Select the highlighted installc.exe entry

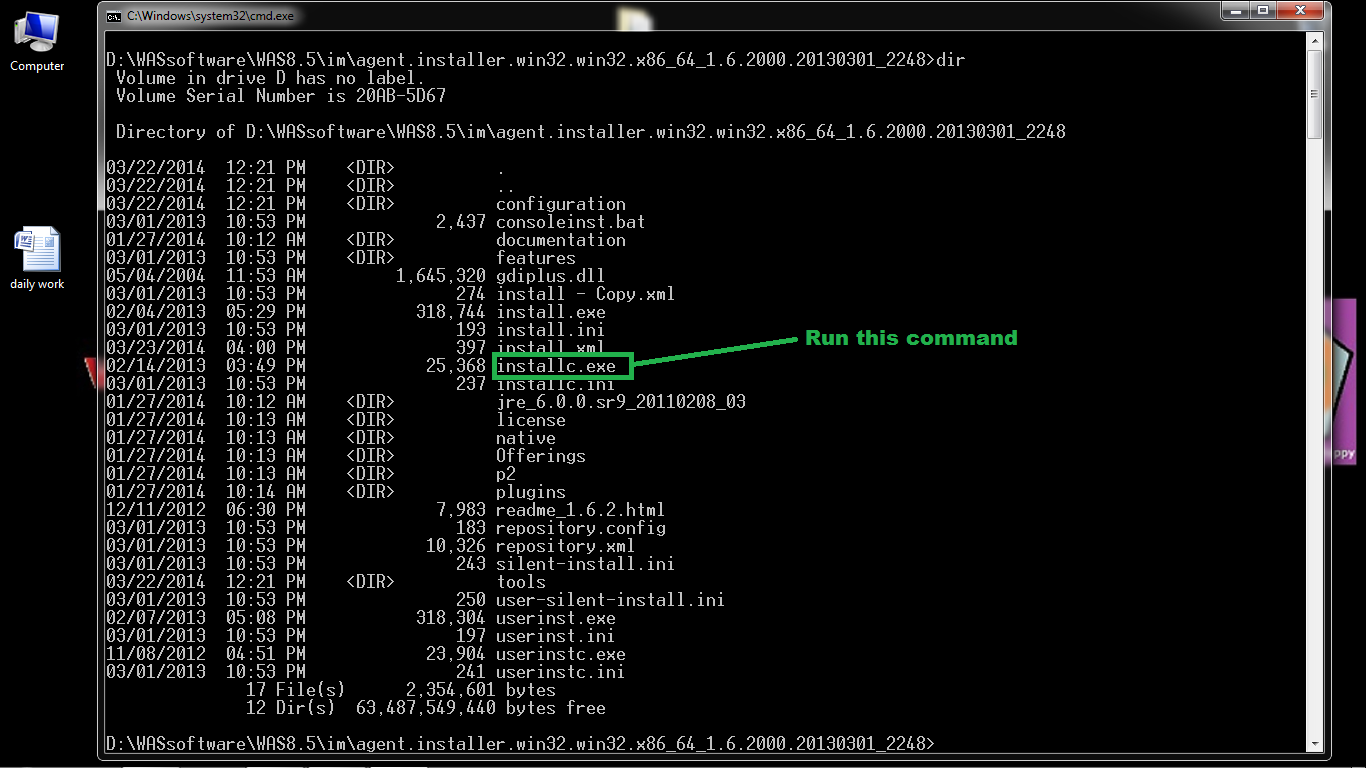coord(561,366)
